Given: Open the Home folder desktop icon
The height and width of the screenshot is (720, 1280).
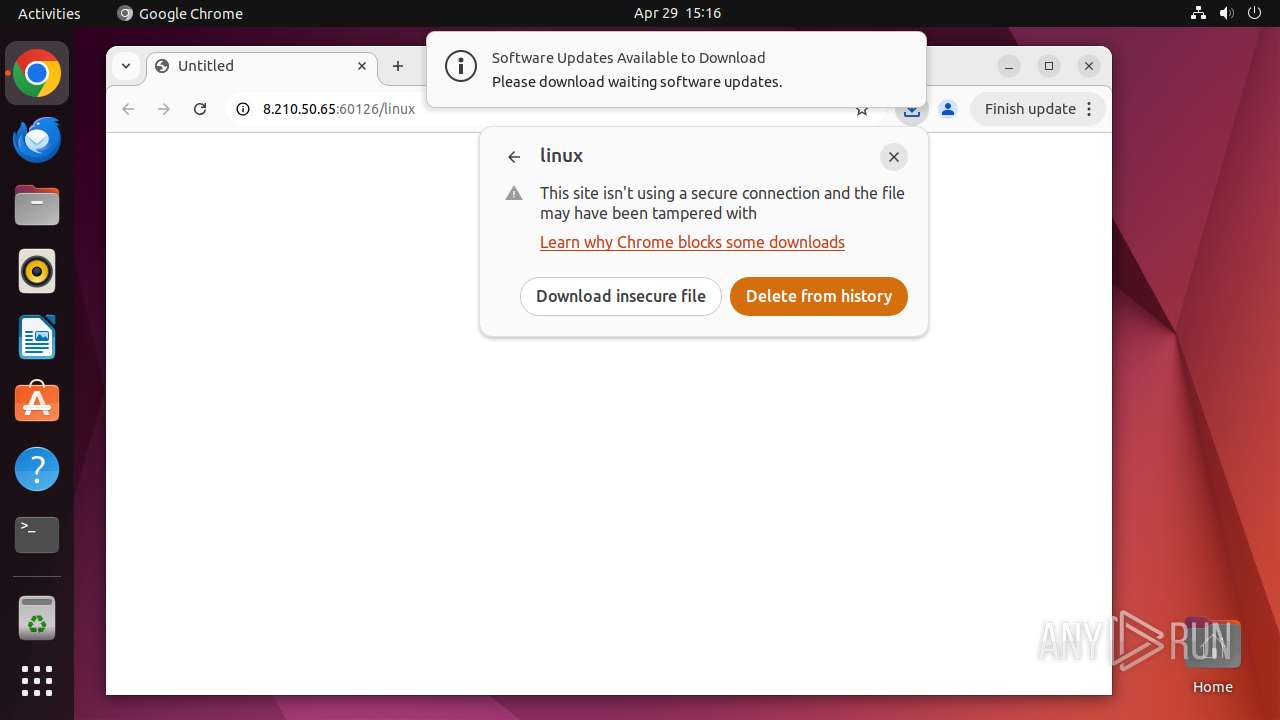Looking at the screenshot, I should (1212, 656).
